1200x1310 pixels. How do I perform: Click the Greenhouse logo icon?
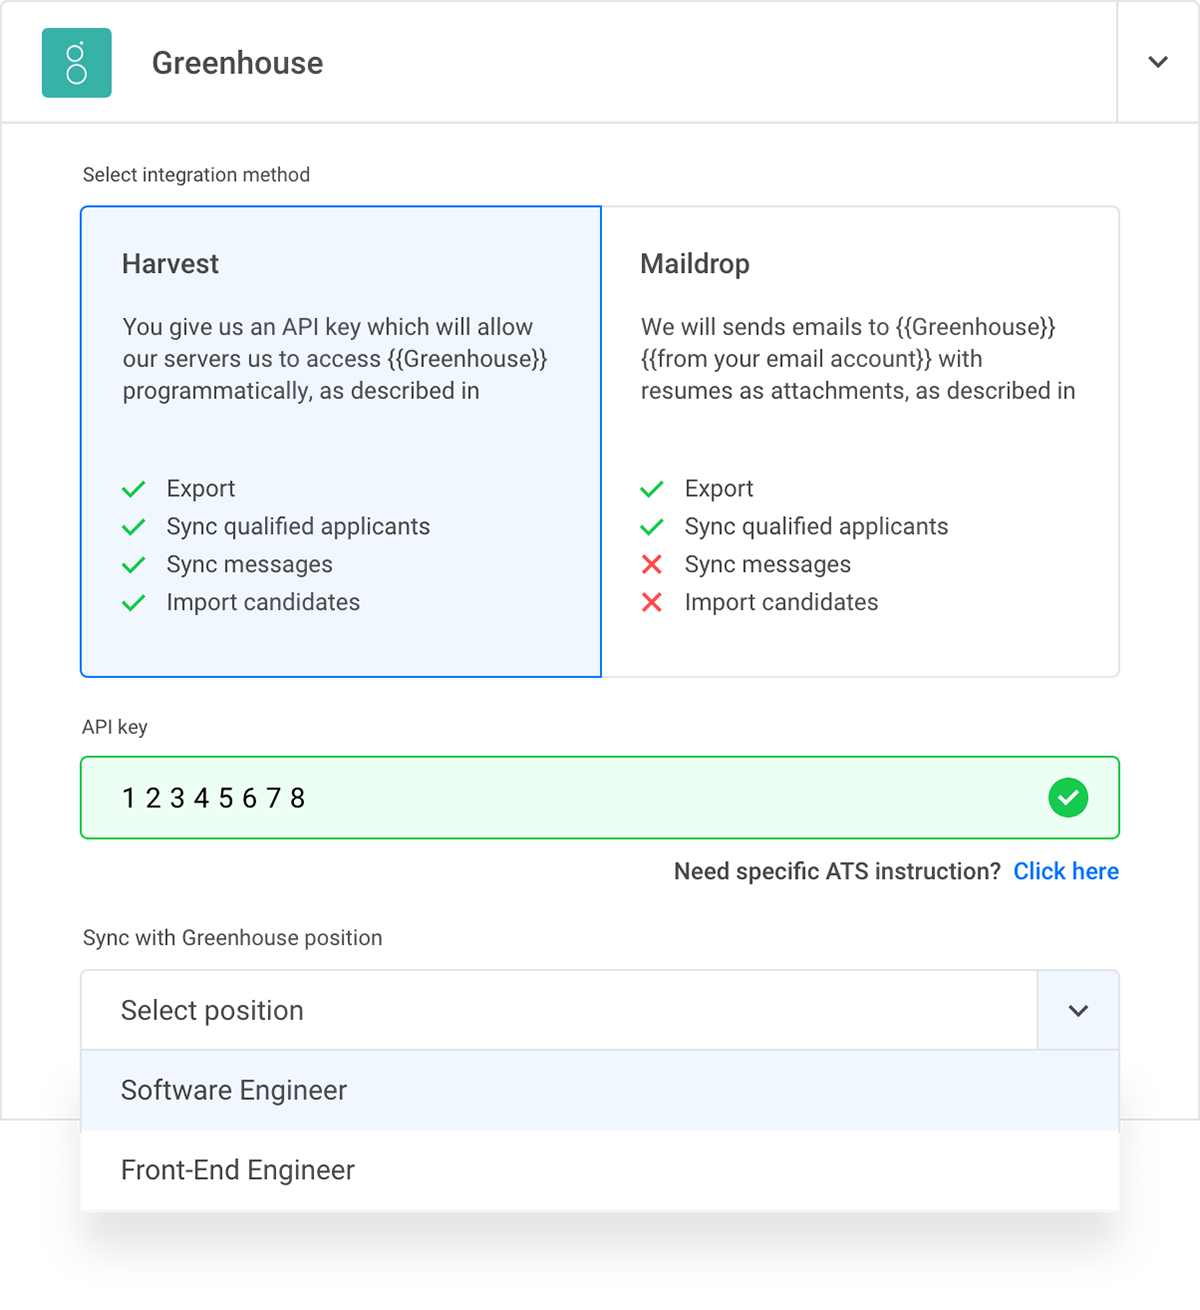coord(76,63)
